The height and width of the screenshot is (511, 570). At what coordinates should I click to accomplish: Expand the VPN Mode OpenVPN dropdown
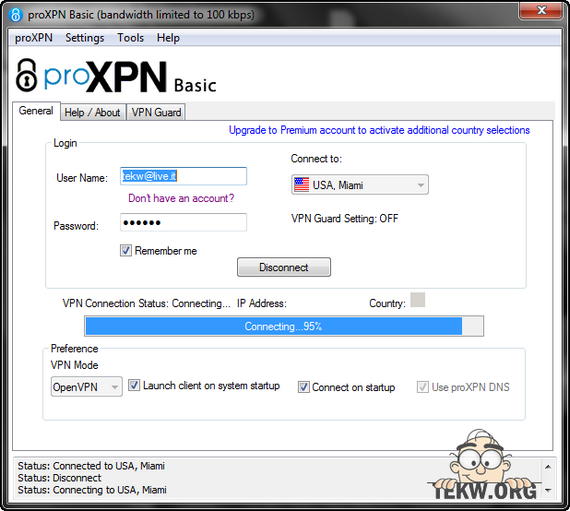click(87, 387)
